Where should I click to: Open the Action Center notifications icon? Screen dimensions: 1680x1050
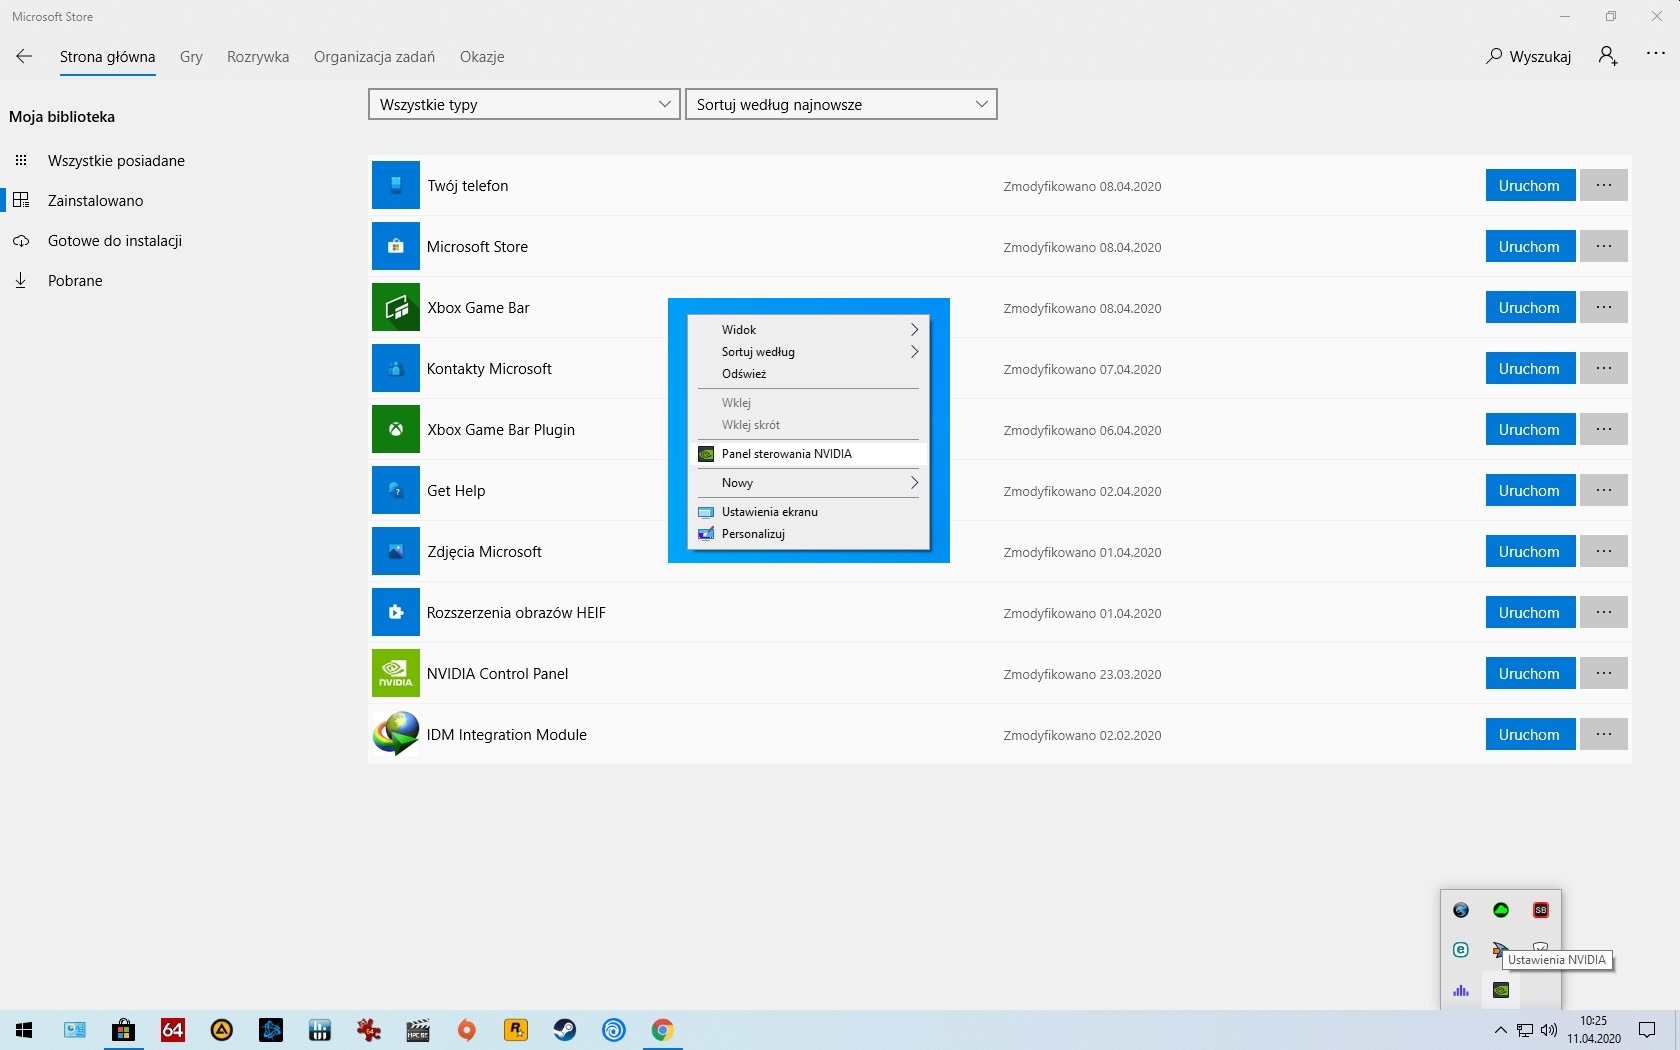point(1647,1030)
